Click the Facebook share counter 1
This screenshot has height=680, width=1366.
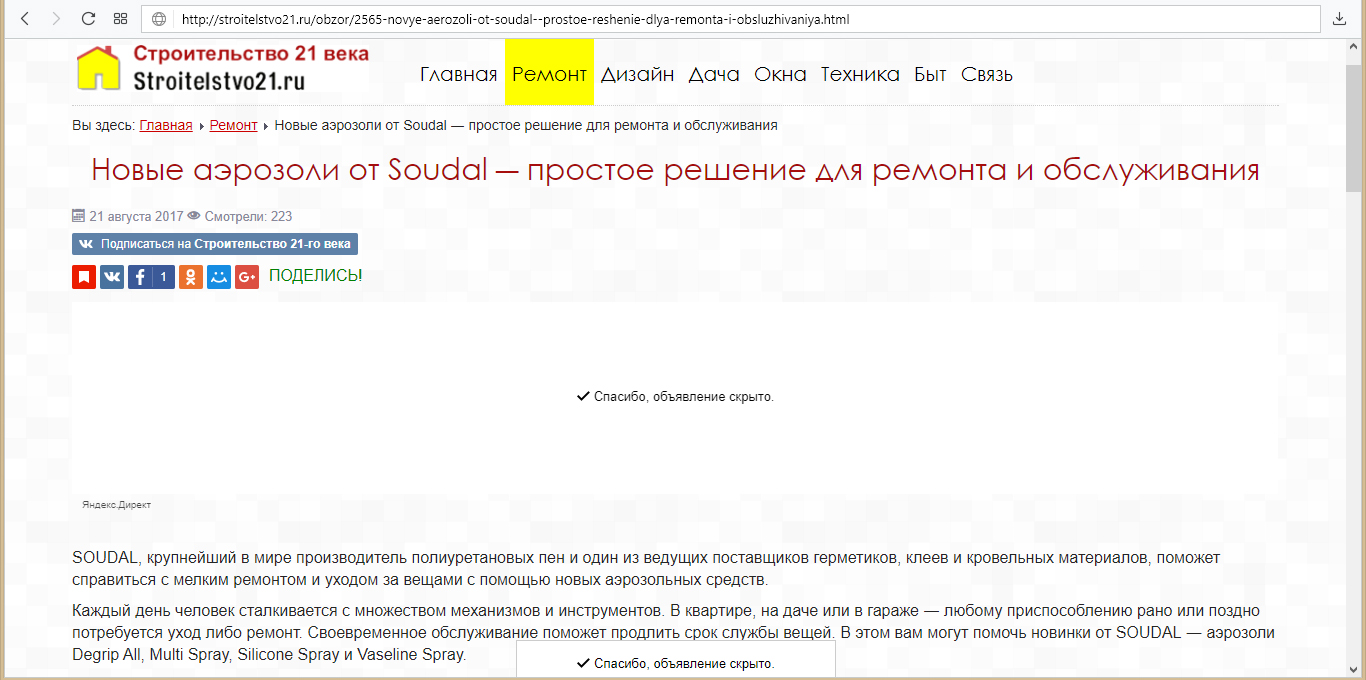[x=164, y=277]
